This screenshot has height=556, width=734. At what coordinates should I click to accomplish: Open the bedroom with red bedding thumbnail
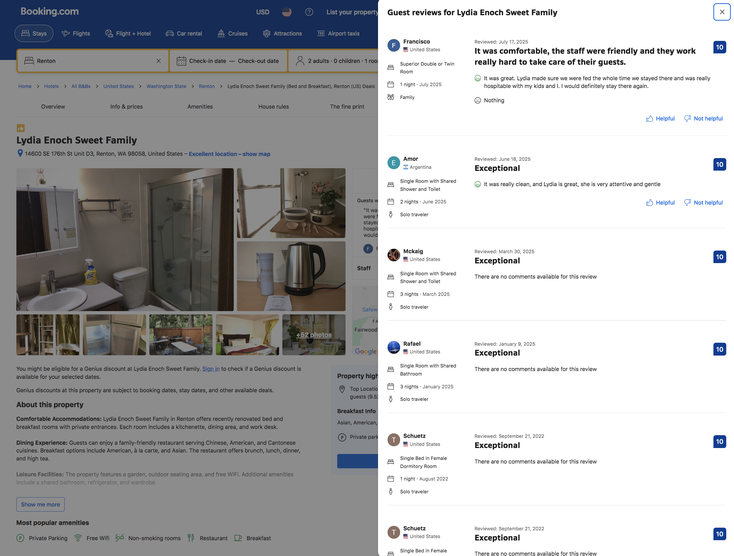247,335
